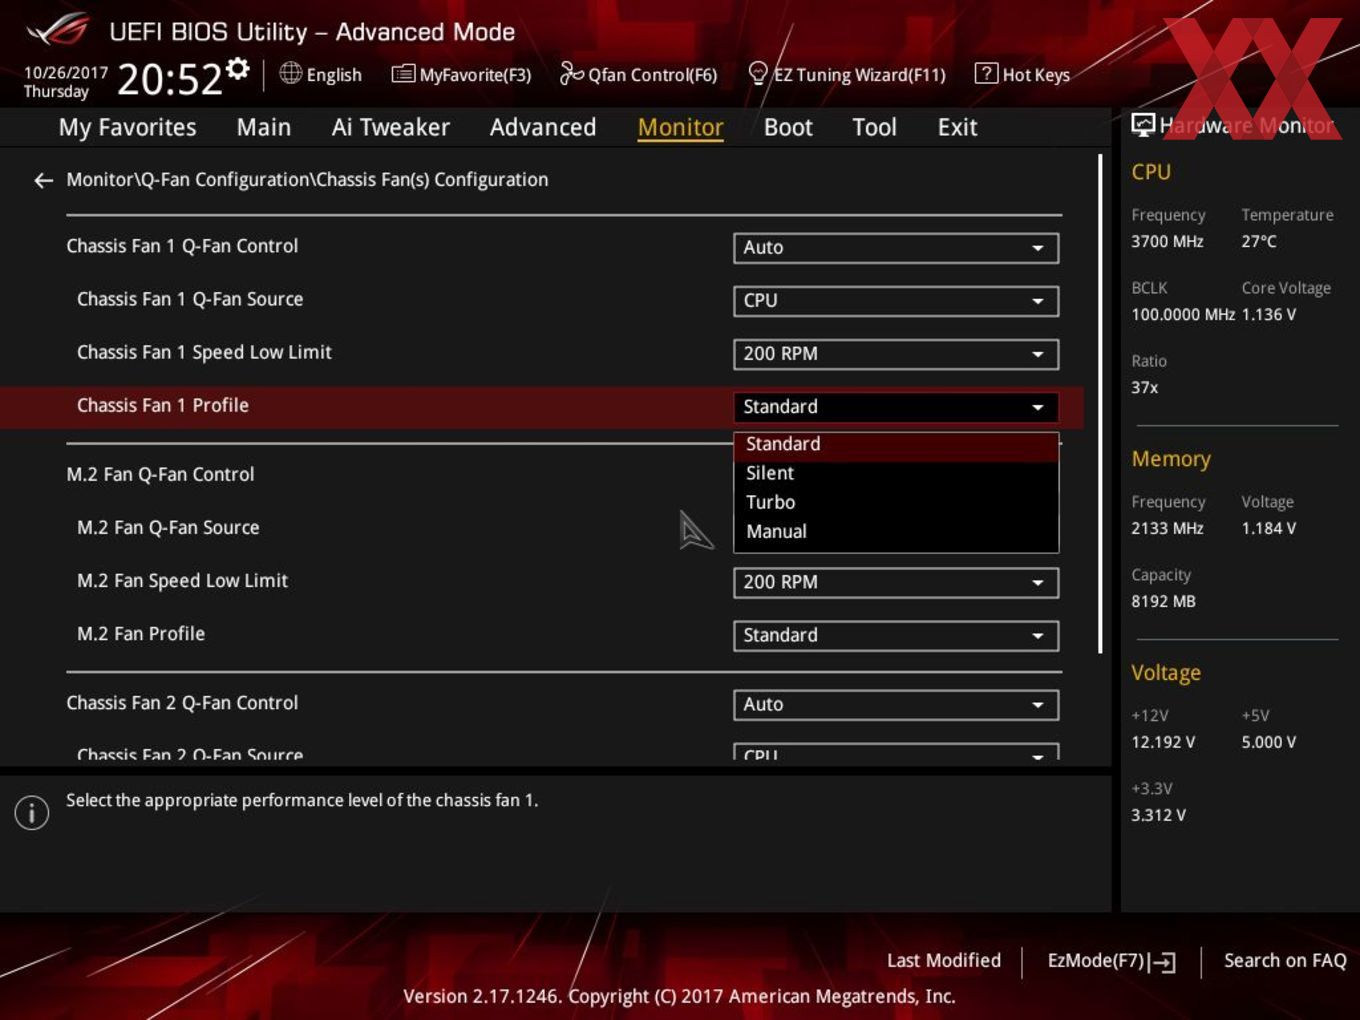This screenshot has height=1020, width=1360.
Task: Click the Chassis Fan 1 Speed Low Limit label
Action: click(x=204, y=353)
